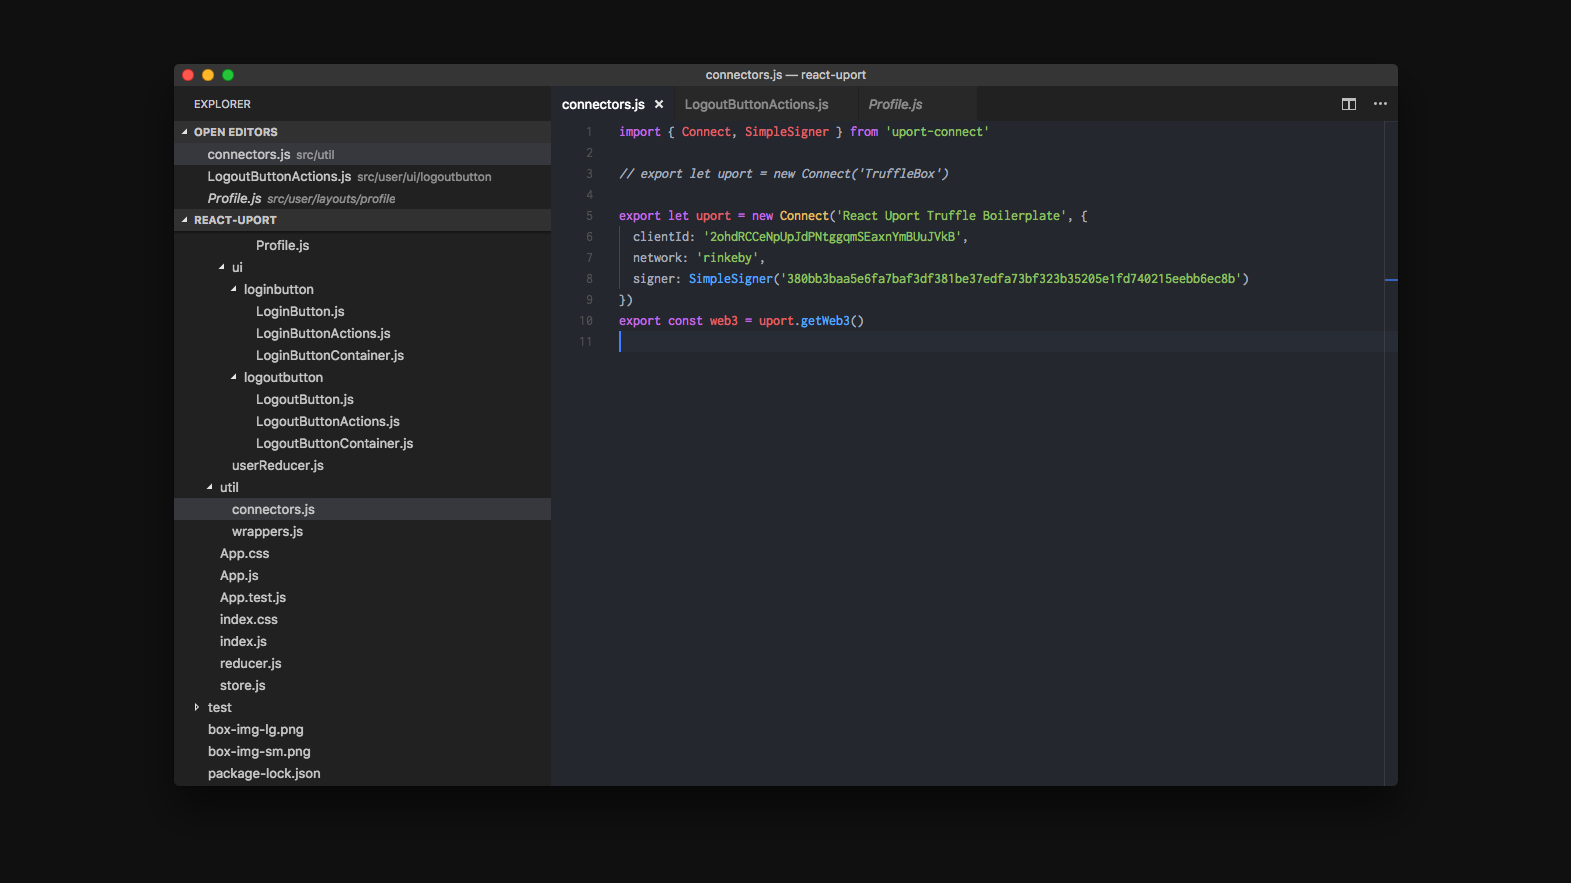The image size is (1571, 883).
Task: Open userReducer.js from the explorer
Action: point(277,465)
